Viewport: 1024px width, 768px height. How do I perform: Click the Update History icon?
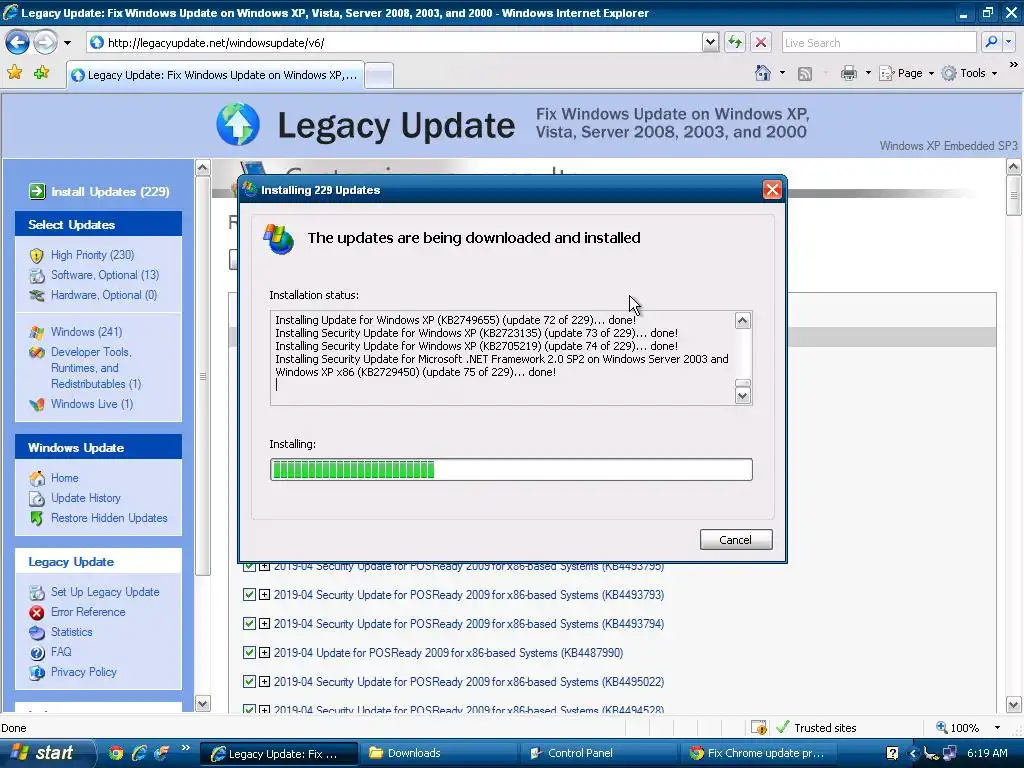(37, 498)
